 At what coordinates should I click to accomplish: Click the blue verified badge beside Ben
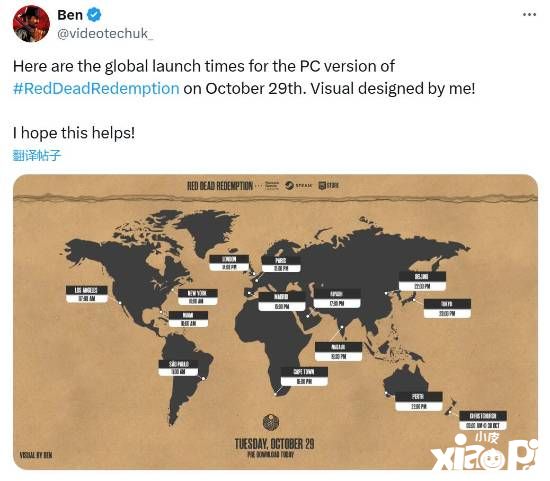(94, 15)
